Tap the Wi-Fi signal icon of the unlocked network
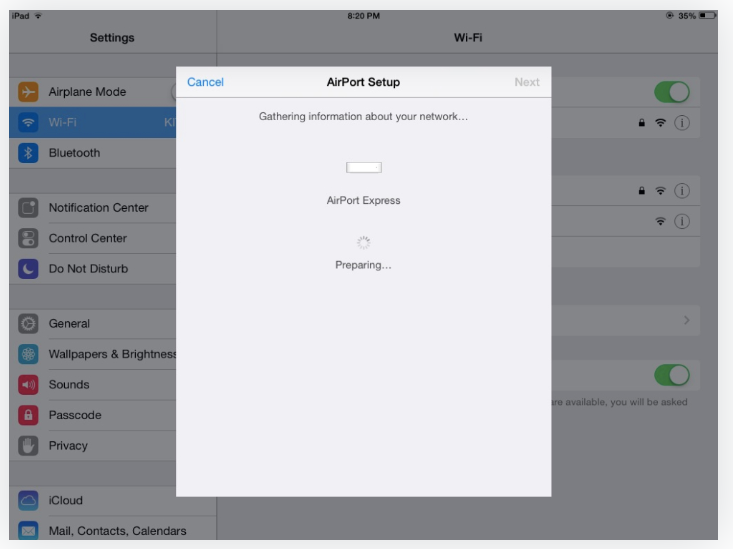Screen dimensions: 733x549 coord(660,221)
